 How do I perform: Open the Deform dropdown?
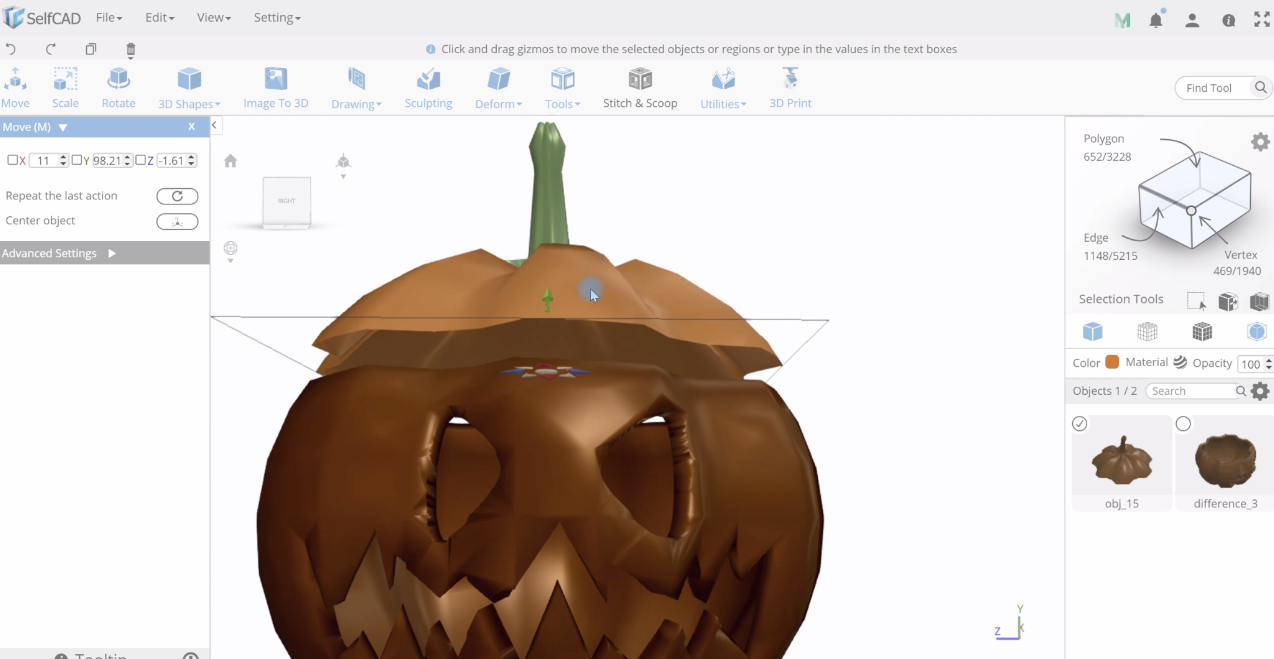pos(498,87)
